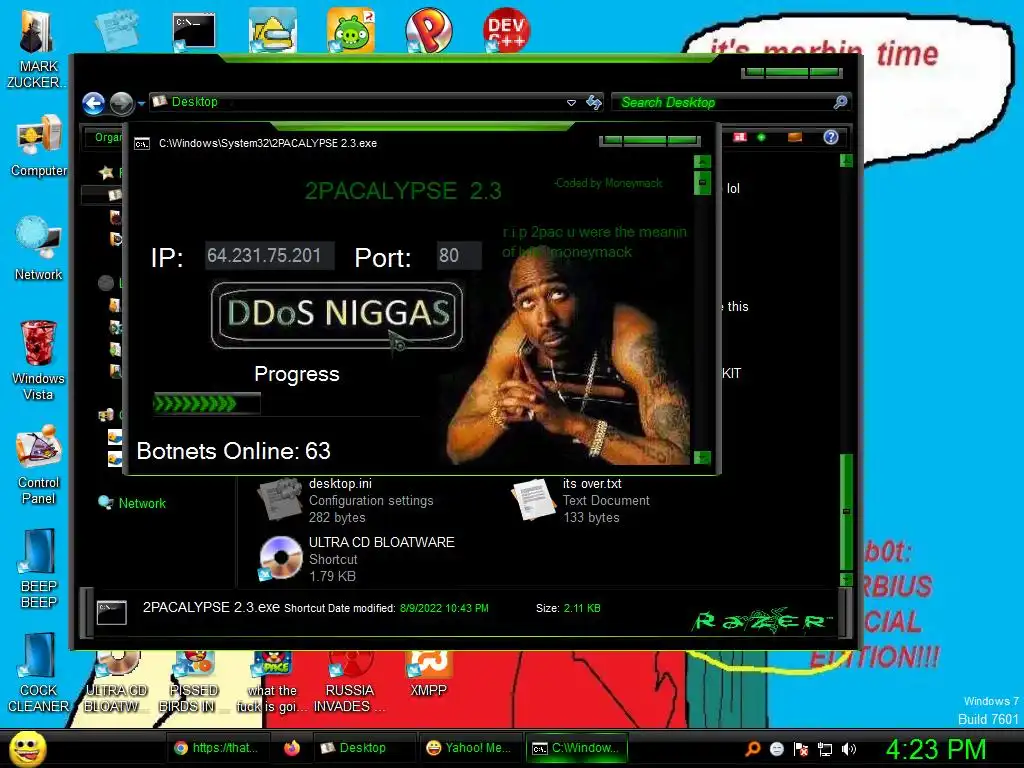Image resolution: width=1024 pixels, height=768 pixels.
Task: Select the 'its over.txt' text document
Action: point(581,500)
